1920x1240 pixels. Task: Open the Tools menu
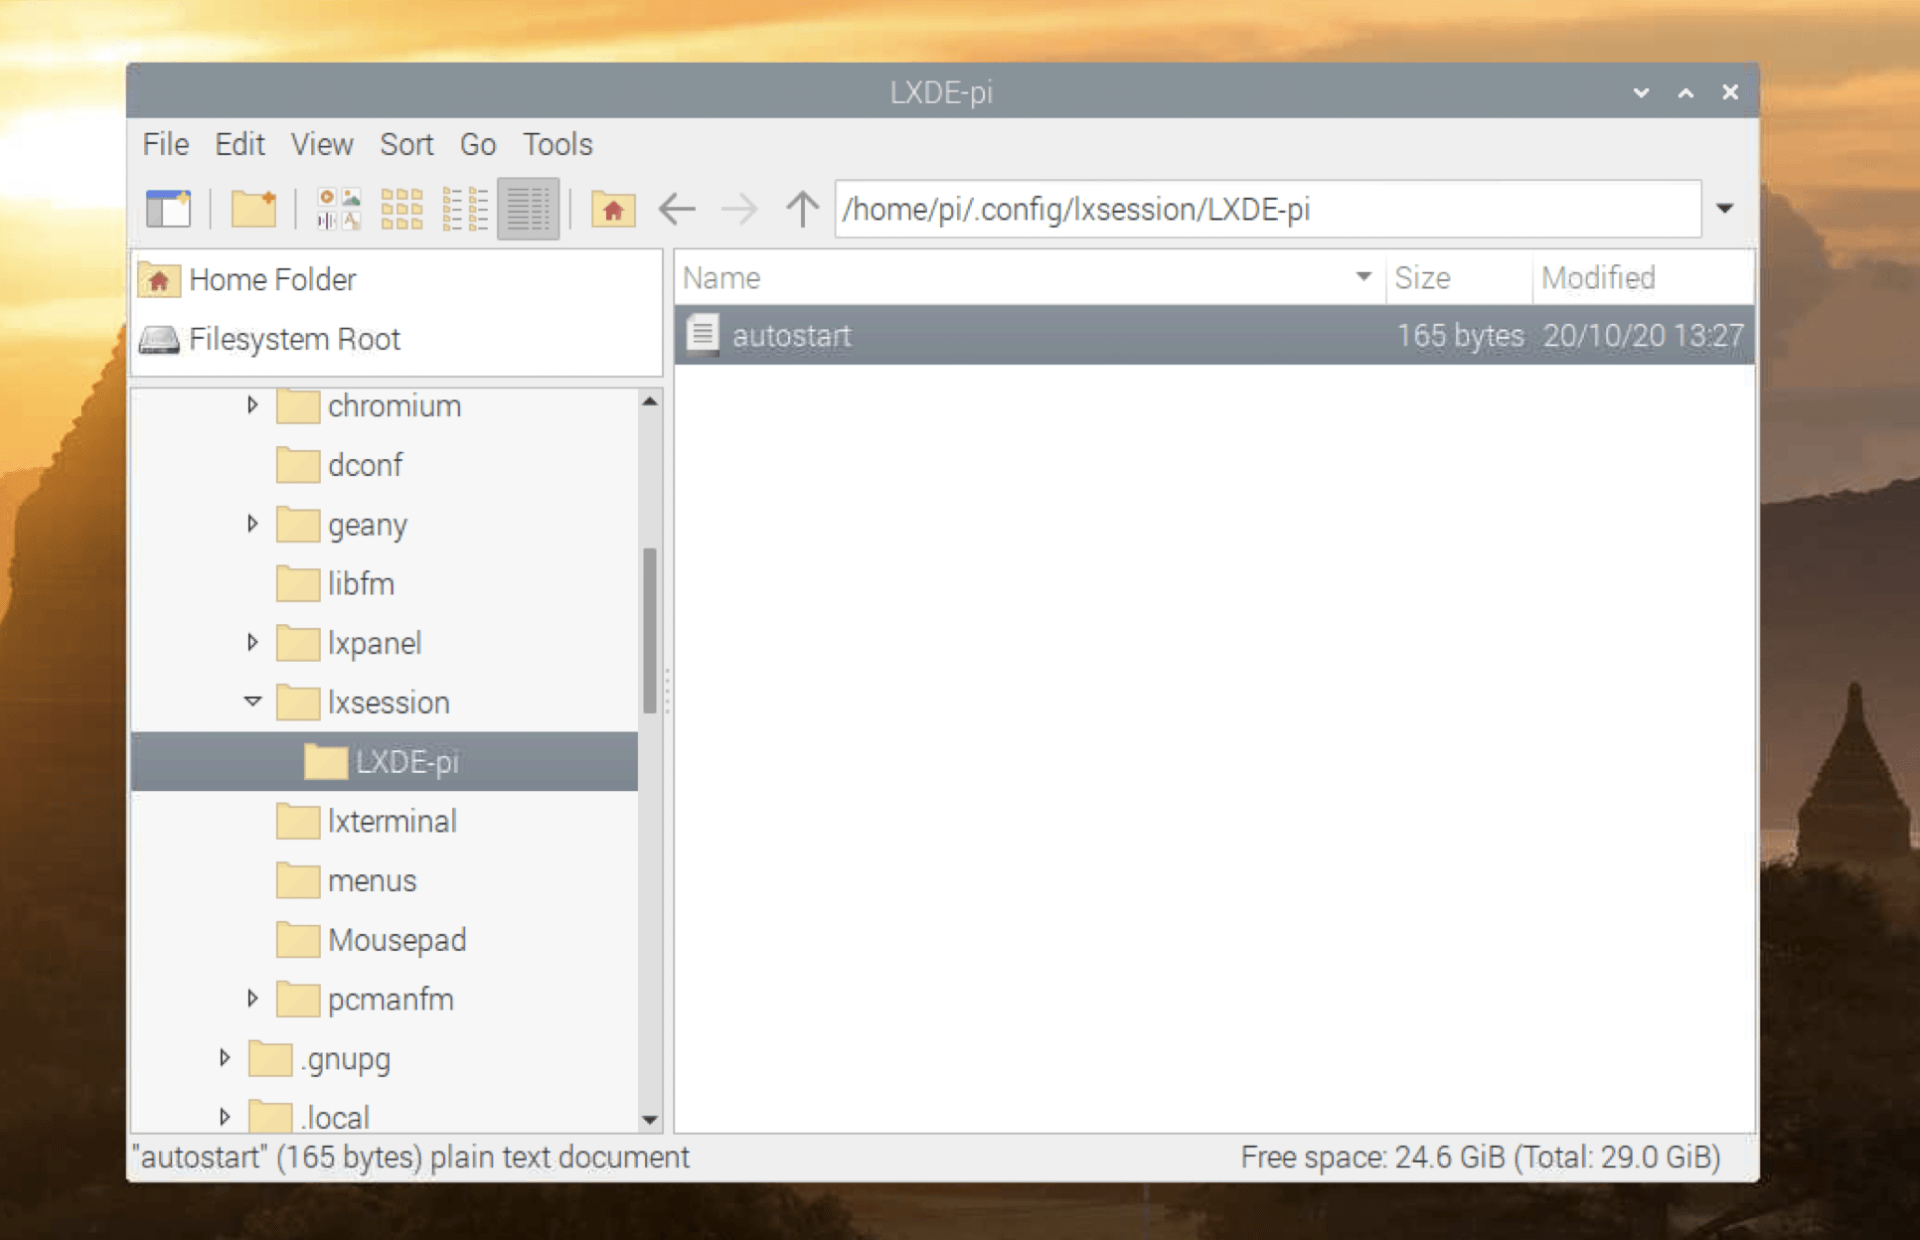coord(558,145)
